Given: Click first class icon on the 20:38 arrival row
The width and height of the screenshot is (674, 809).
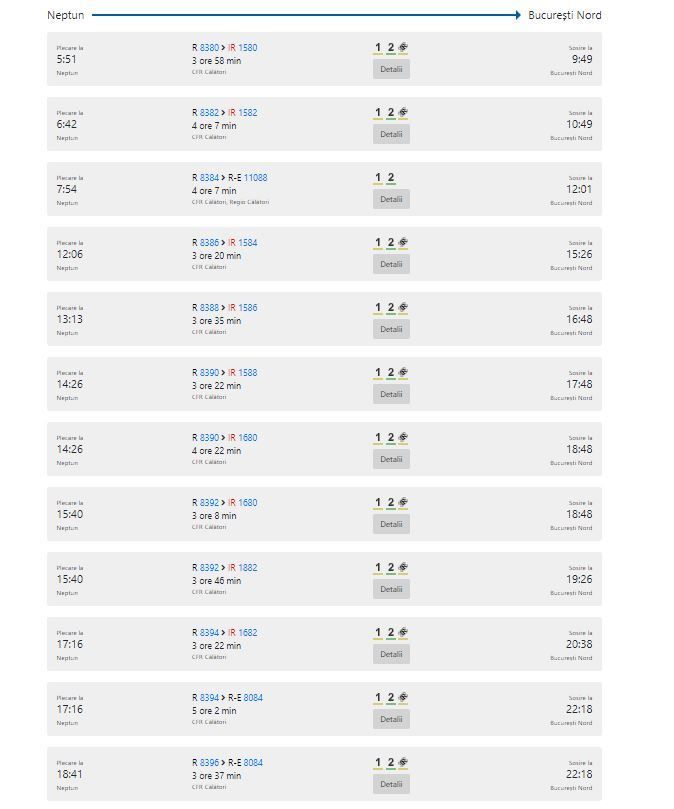Looking at the screenshot, I should click(x=378, y=633).
